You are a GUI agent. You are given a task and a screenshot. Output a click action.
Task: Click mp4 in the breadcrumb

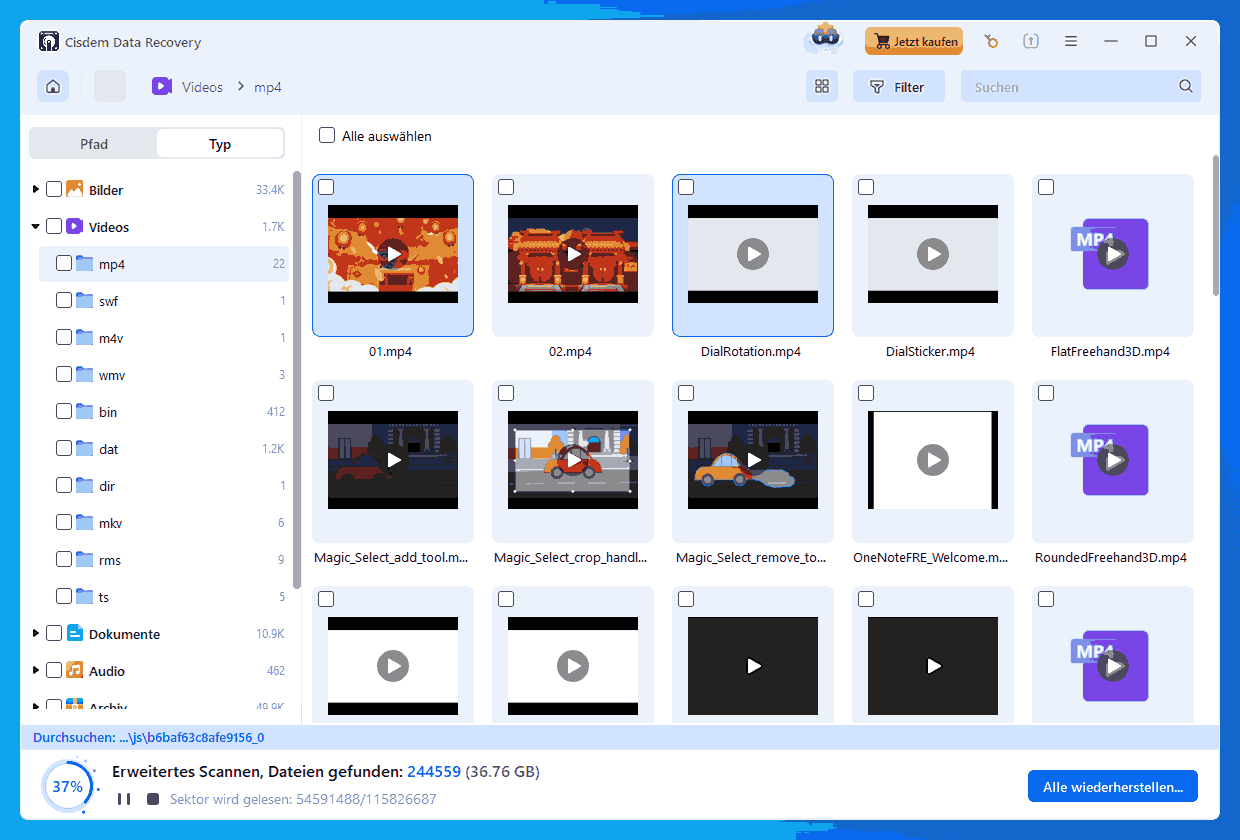click(x=268, y=87)
